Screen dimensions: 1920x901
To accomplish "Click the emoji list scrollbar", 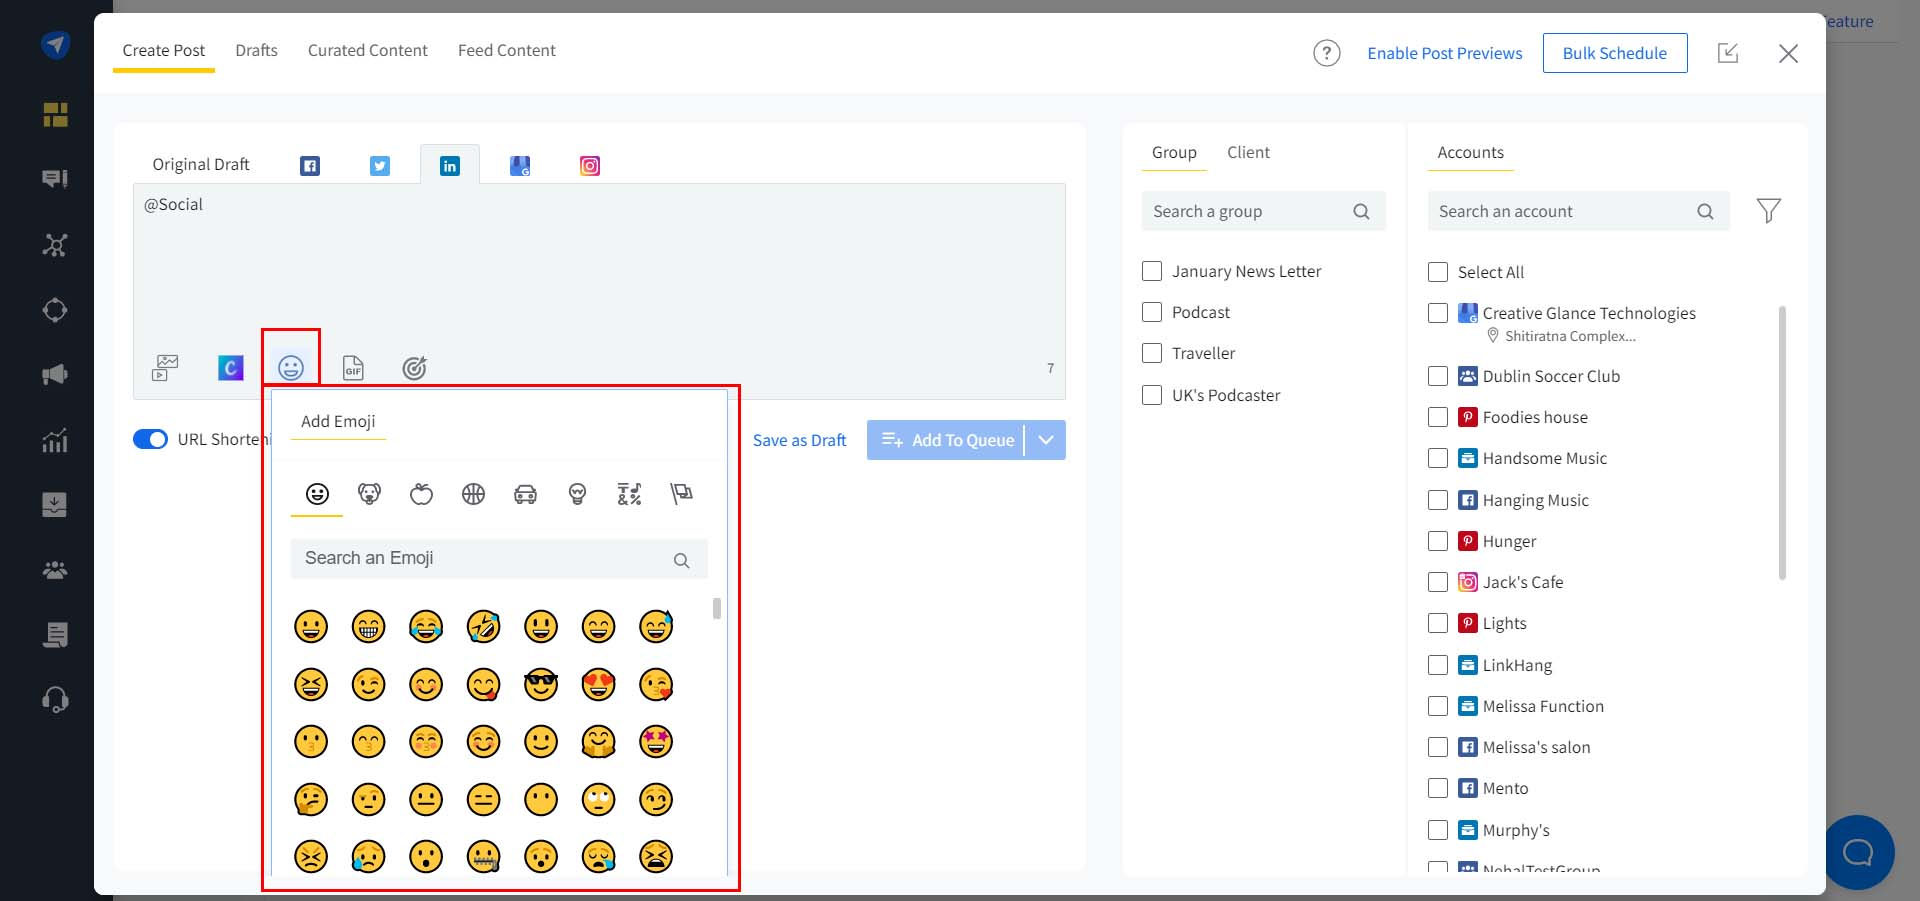I will click(x=716, y=609).
